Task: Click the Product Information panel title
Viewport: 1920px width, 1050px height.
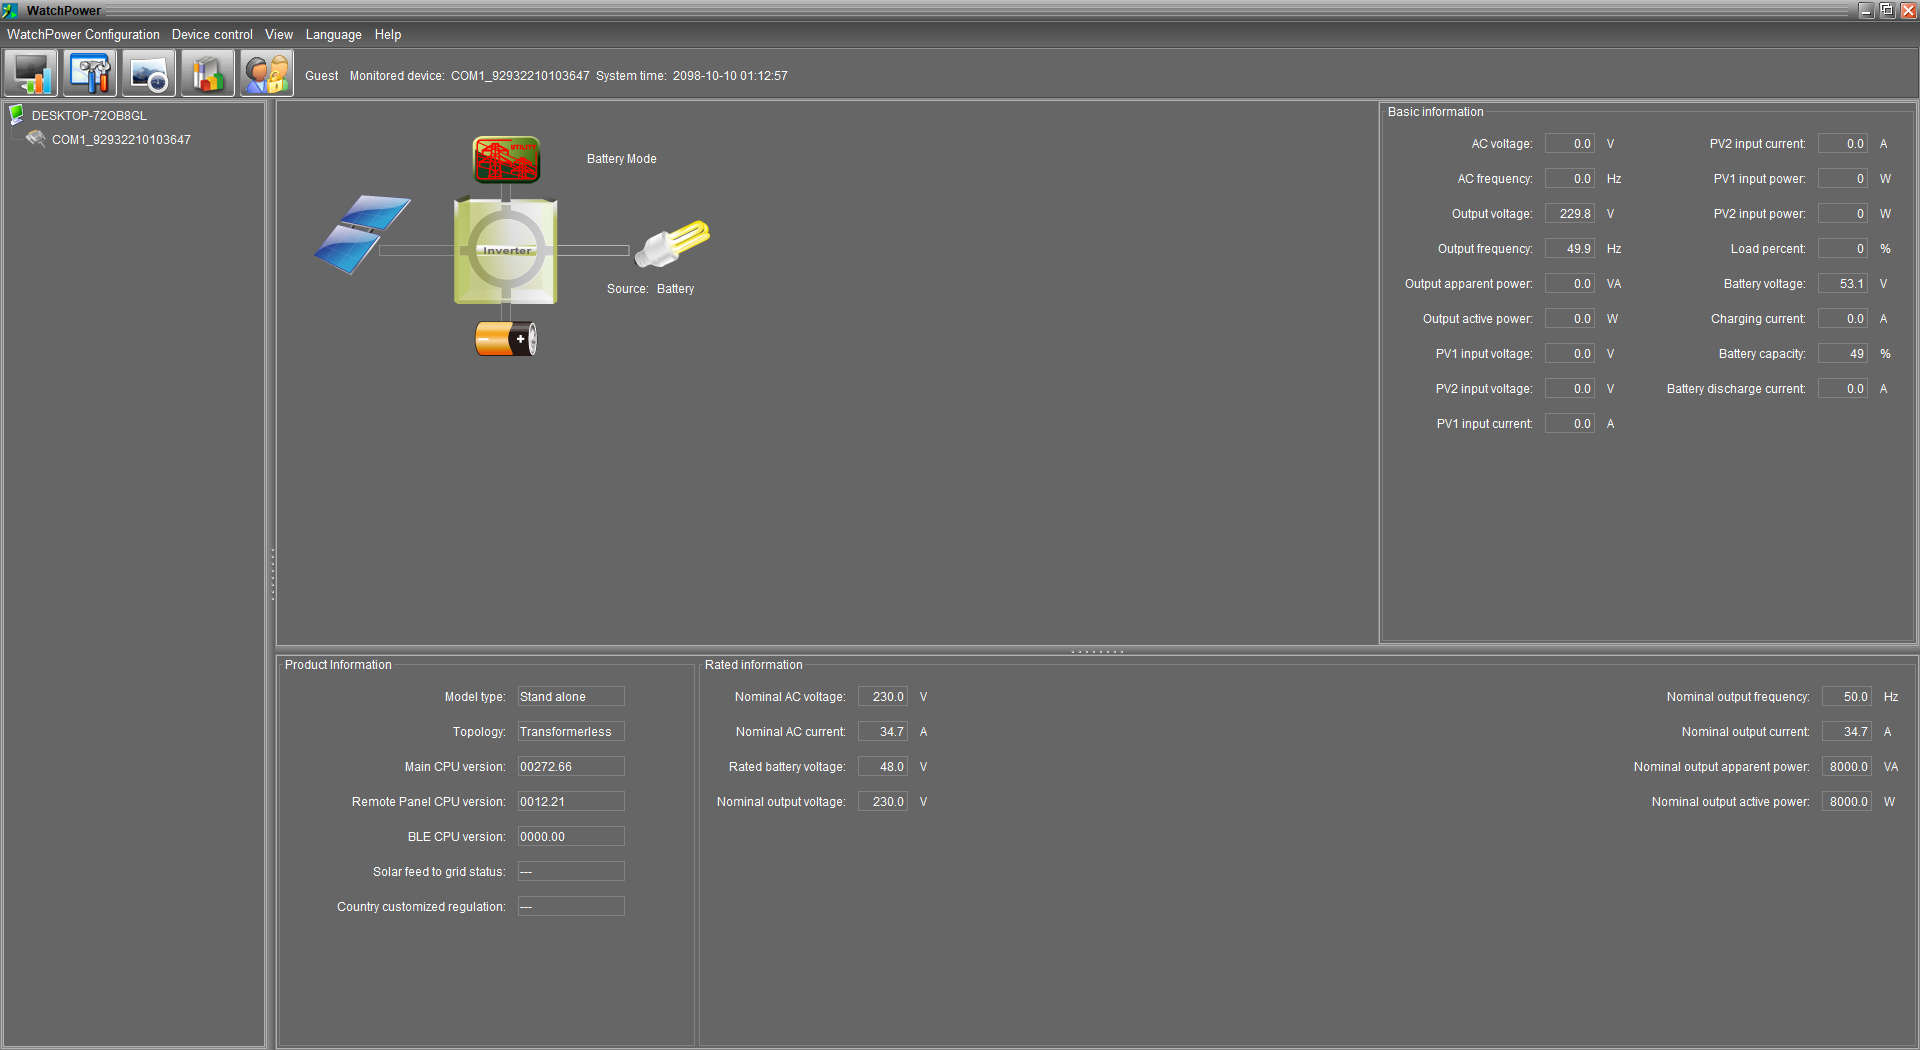Action: pyautogui.click(x=338, y=665)
